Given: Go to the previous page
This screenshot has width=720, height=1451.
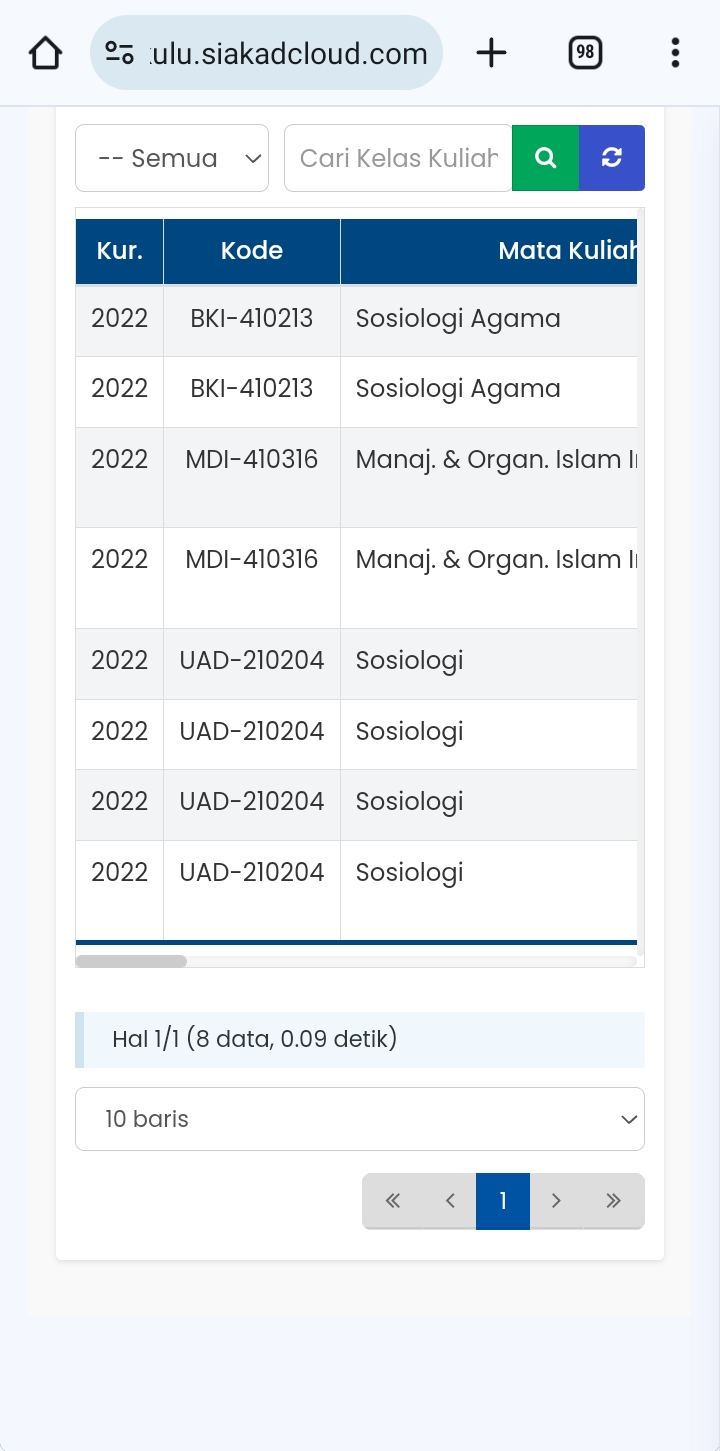Looking at the screenshot, I should pyautogui.click(x=449, y=1201).
